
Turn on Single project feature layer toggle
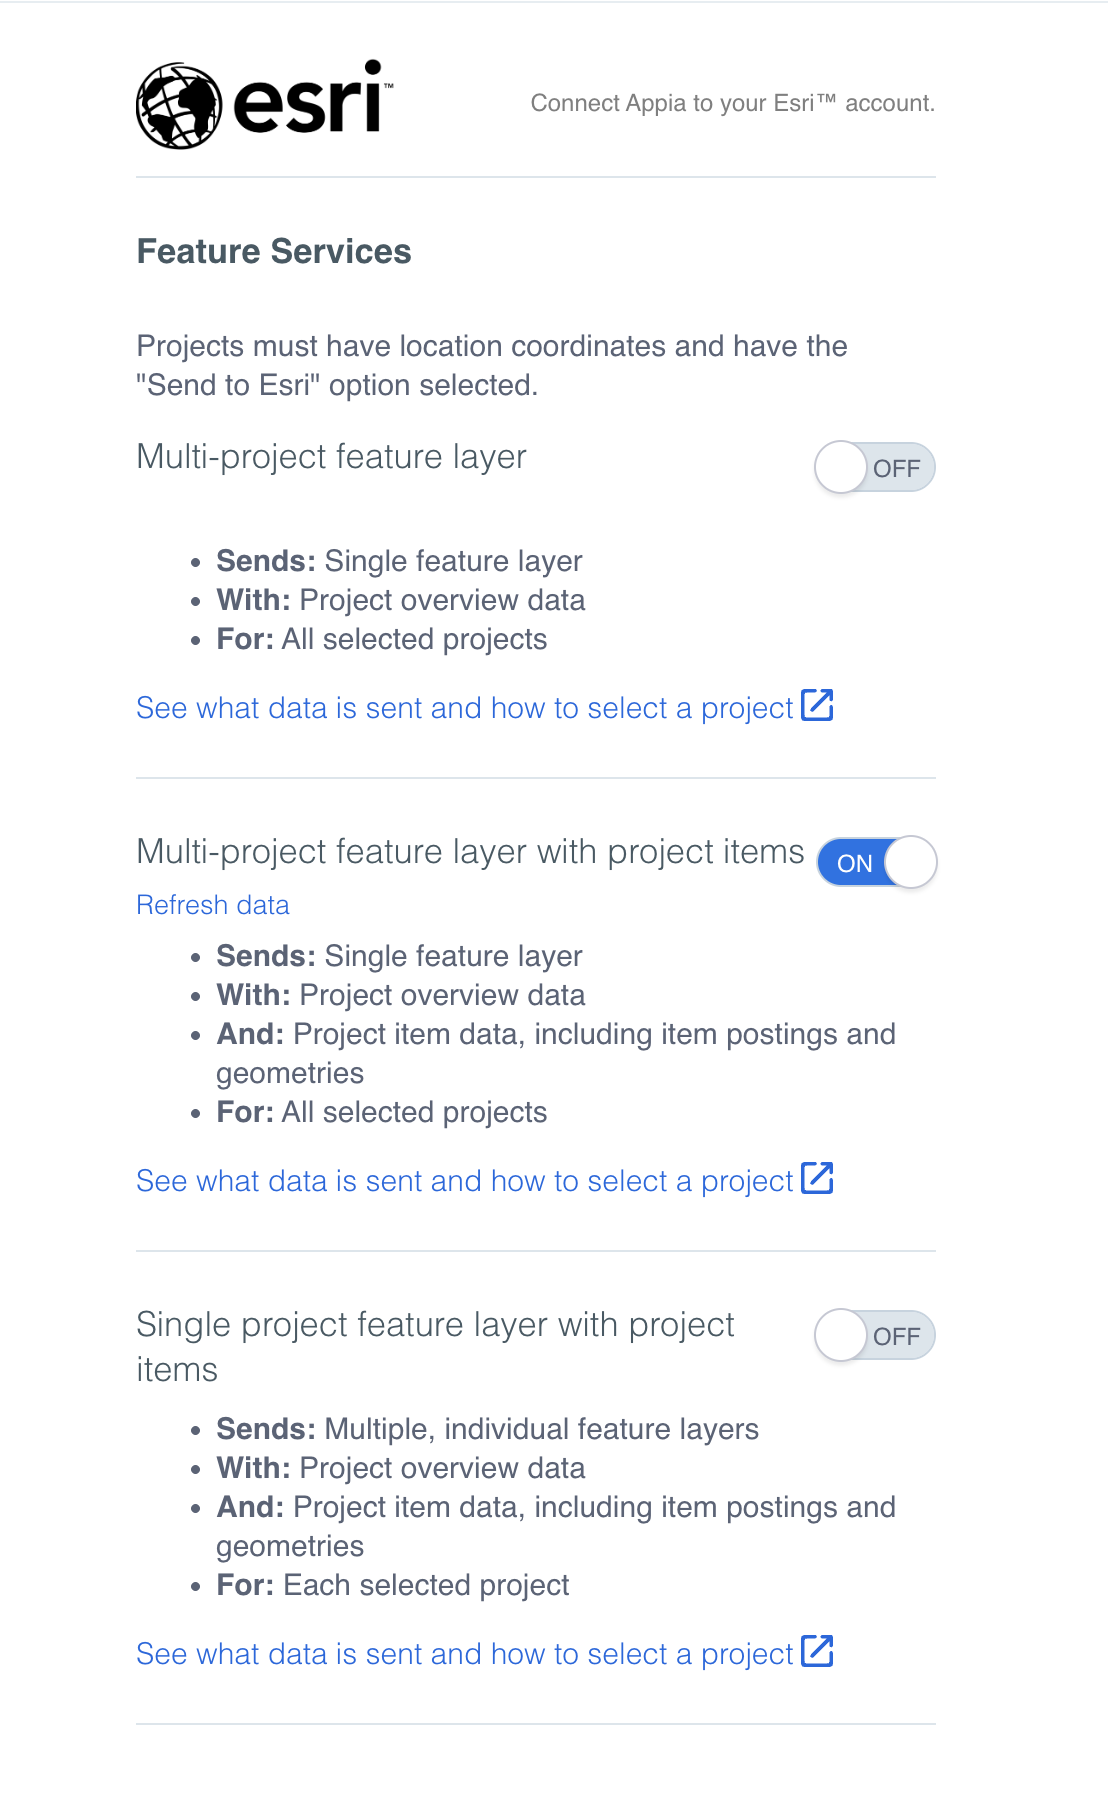pos(875,1336)
